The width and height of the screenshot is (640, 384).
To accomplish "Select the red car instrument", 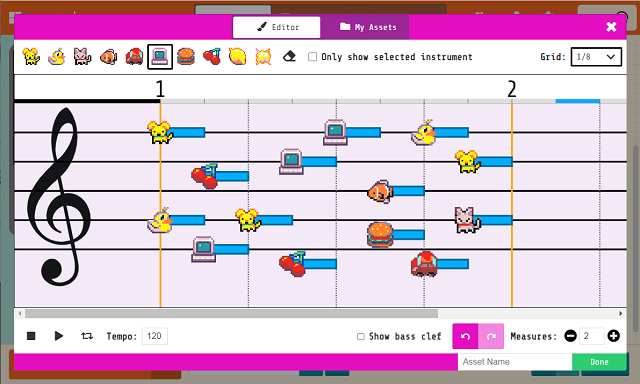I will pyautogui.click(x=134, y=56).
